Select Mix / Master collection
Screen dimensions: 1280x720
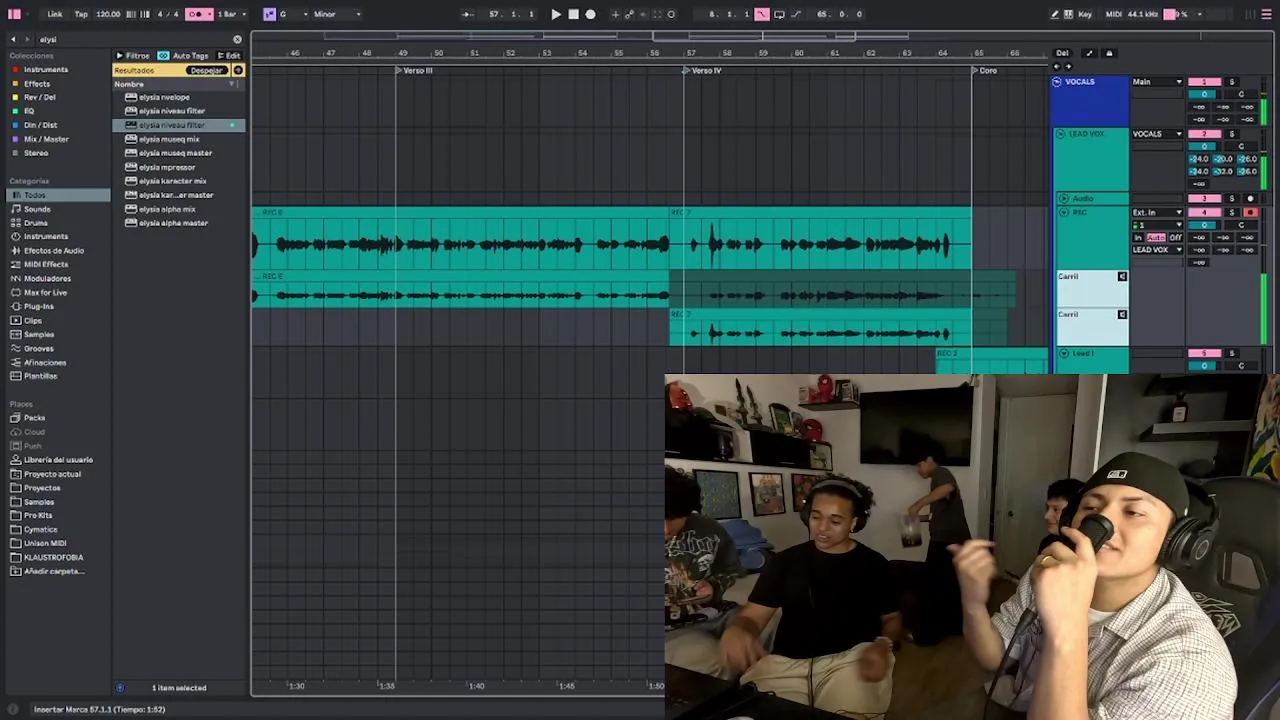(46, 139)
